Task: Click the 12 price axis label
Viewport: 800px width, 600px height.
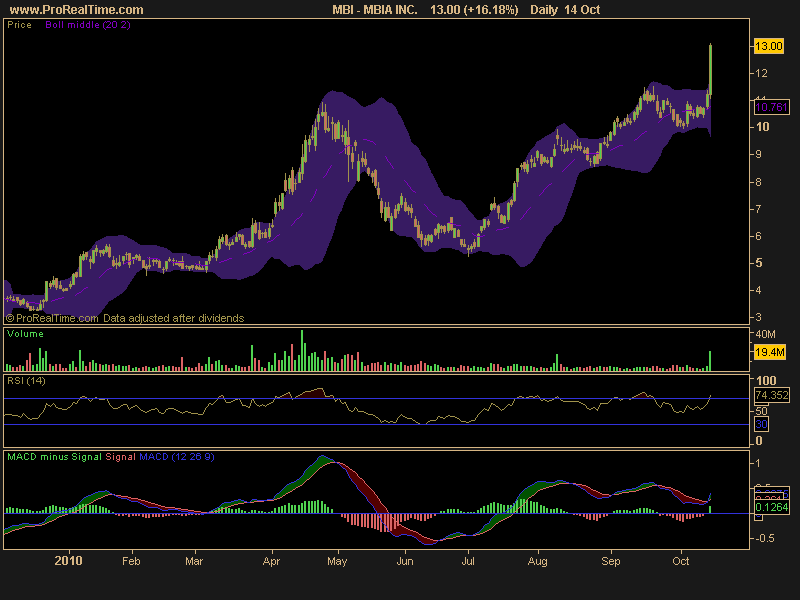Action: (x=762, y=73)
